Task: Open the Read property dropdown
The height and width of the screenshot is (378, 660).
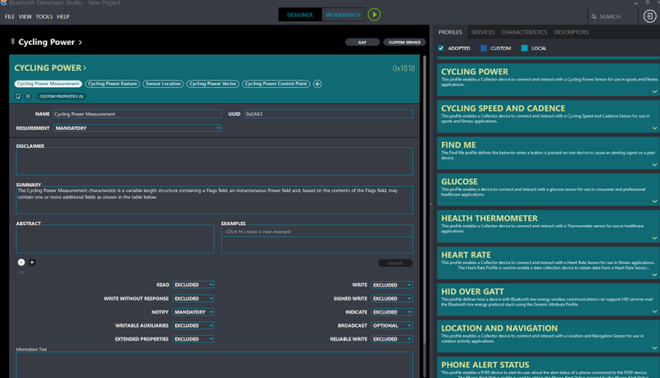Action: [193, 285]
